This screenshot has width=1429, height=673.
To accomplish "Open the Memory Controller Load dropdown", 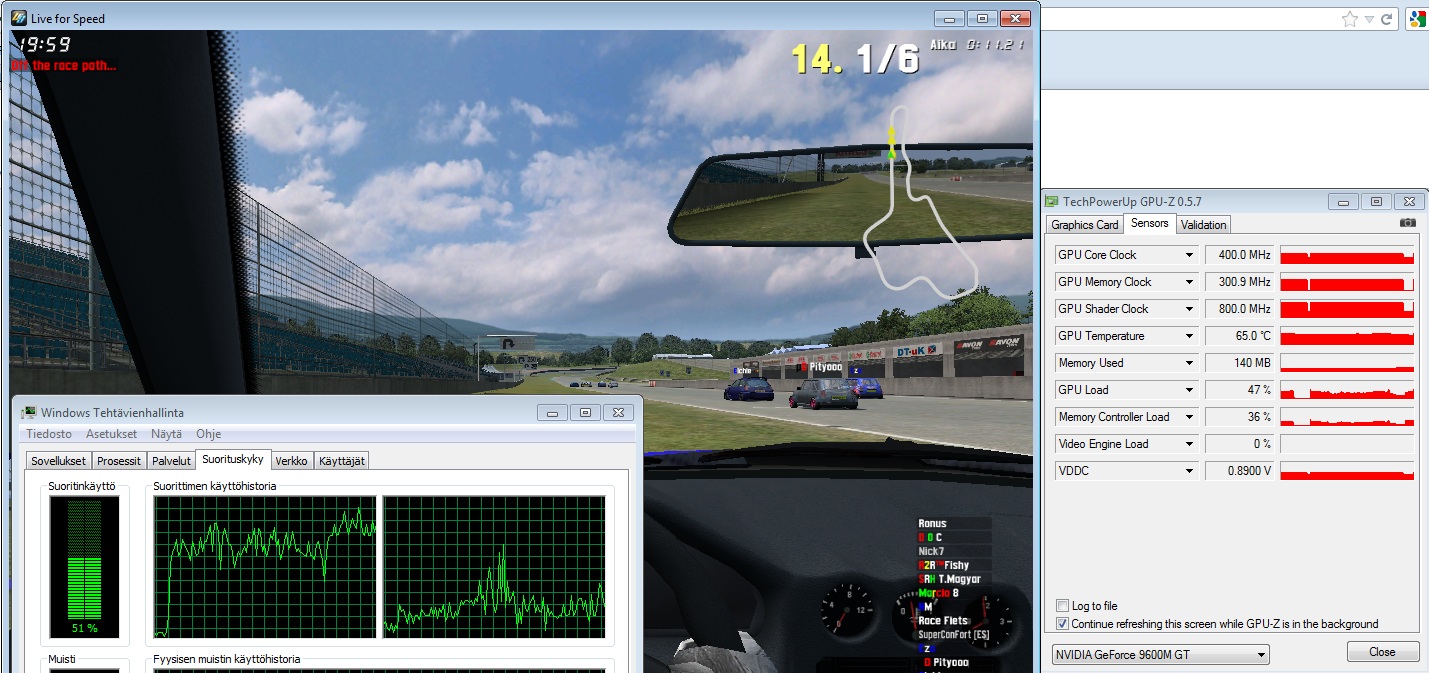I will [1189, 417].
